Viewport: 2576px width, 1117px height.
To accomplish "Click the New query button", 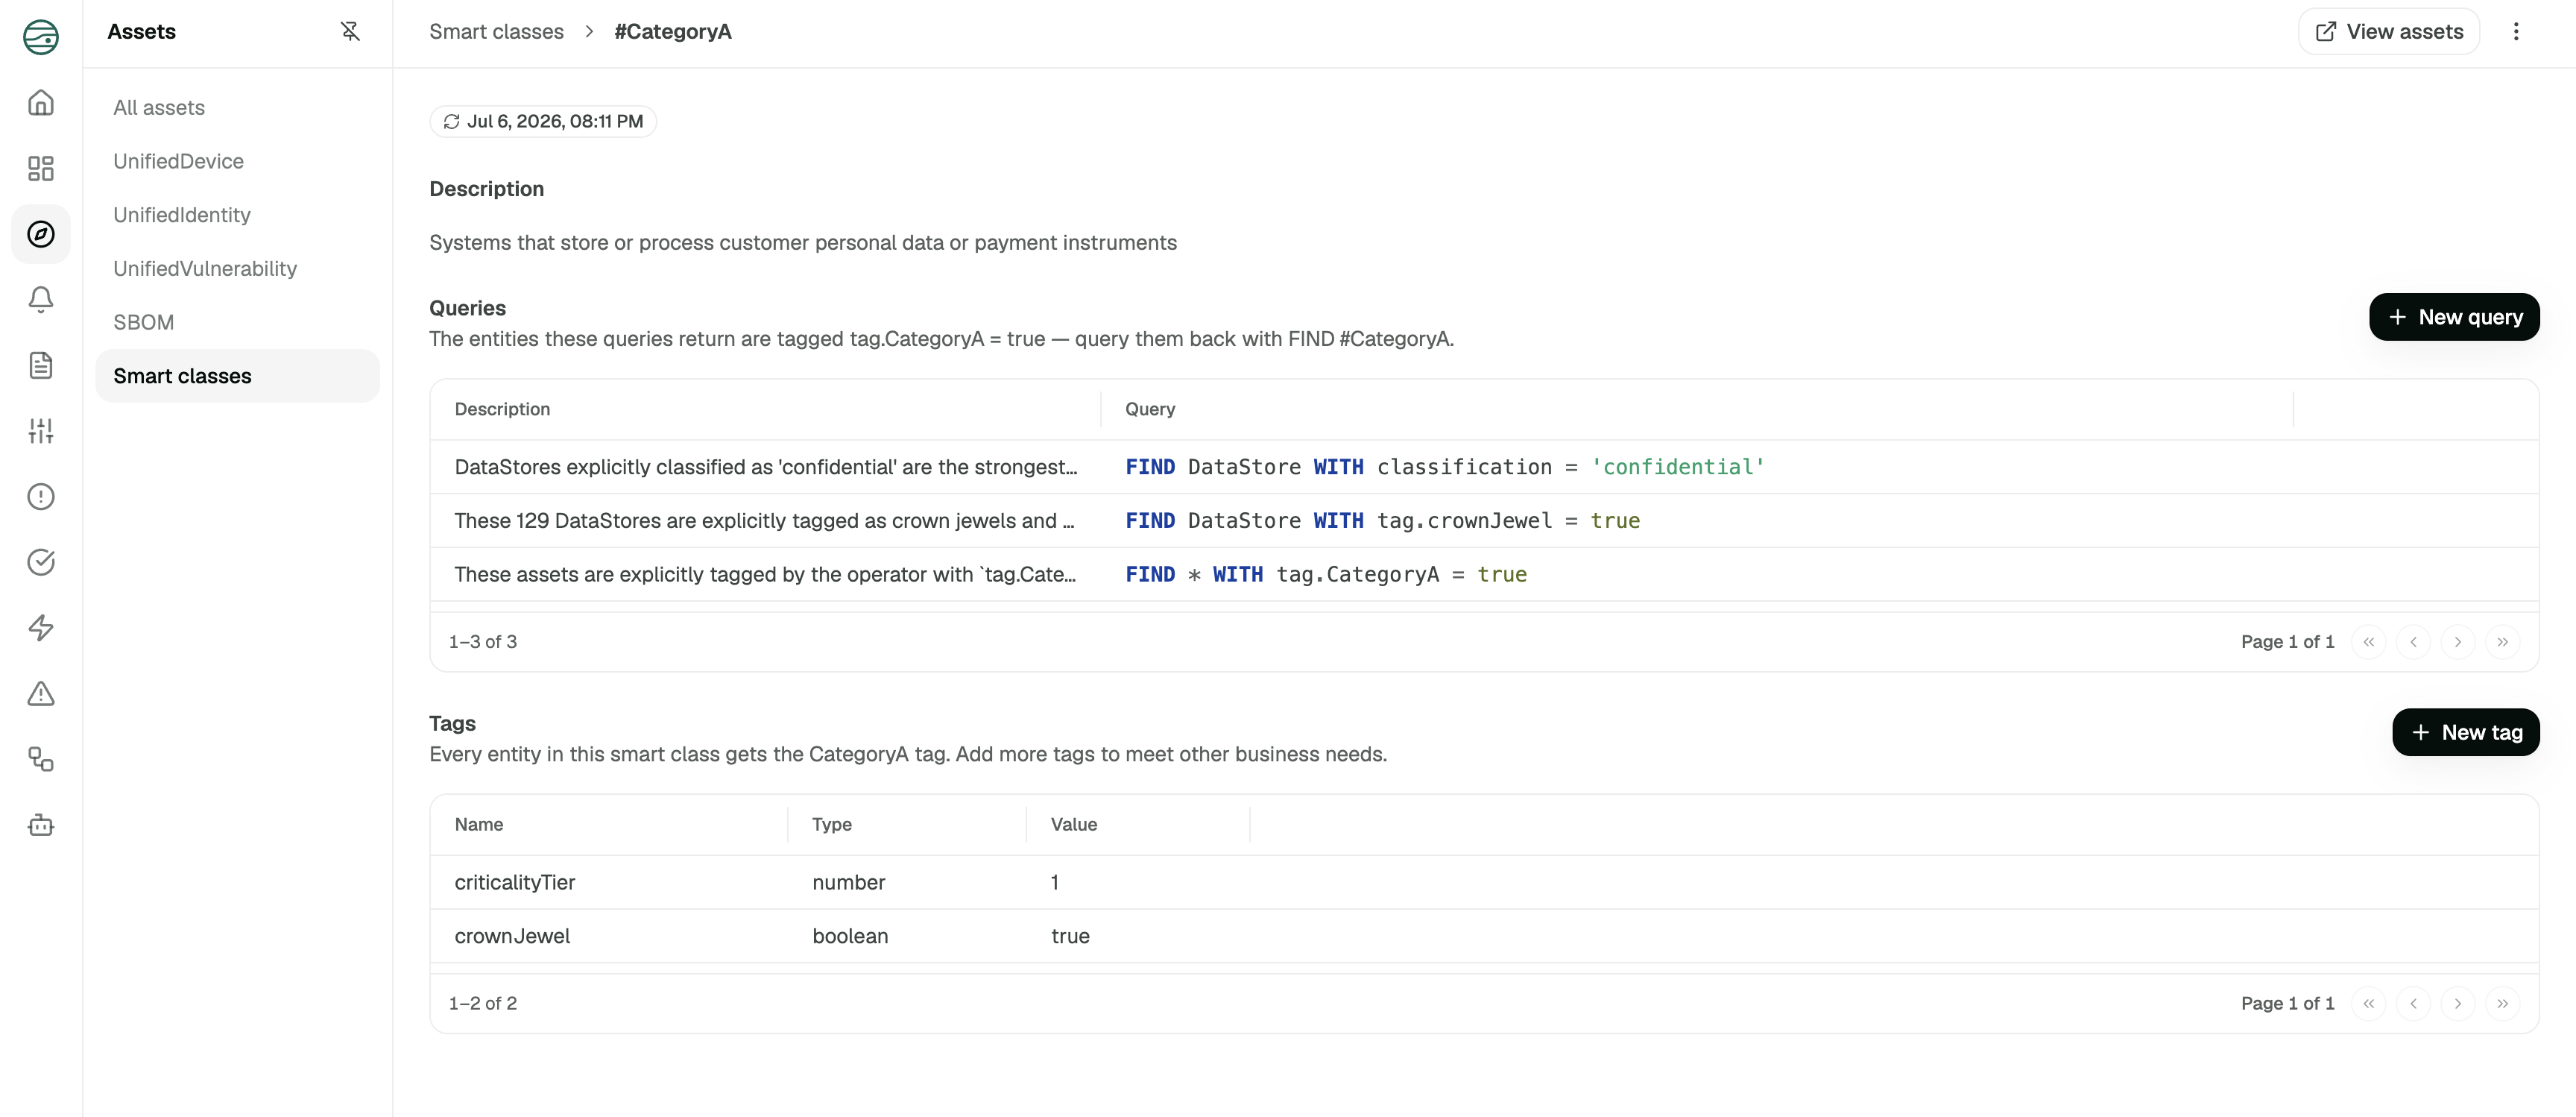I will click(2454, 317).
